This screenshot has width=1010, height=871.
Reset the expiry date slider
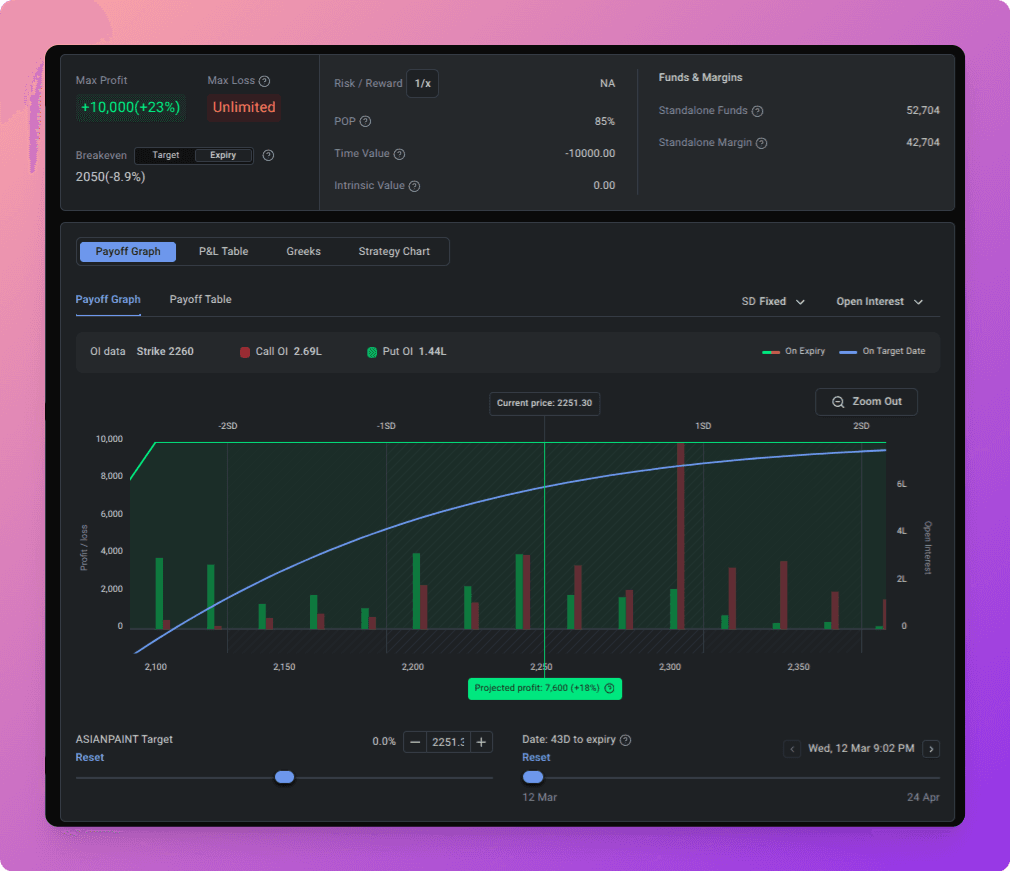536,758
